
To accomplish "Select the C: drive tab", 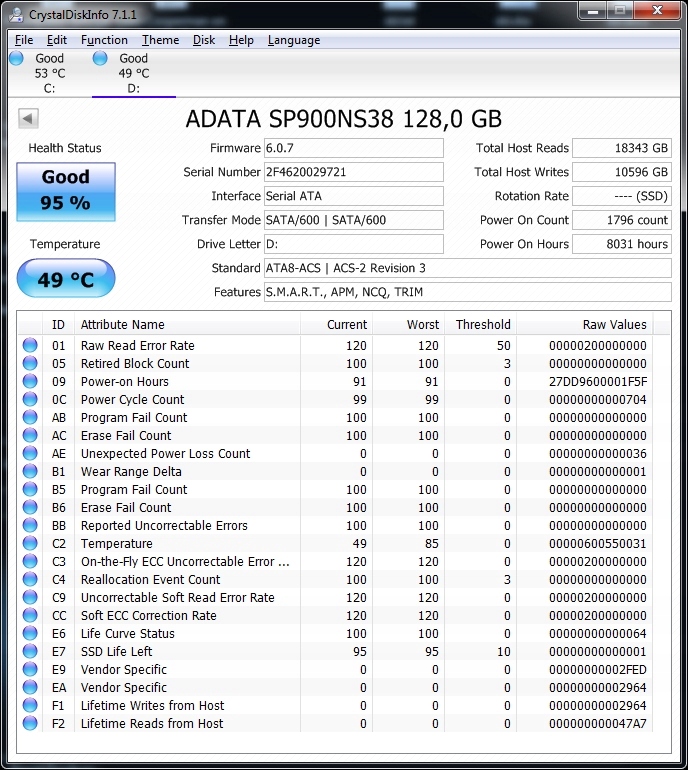I will [x=50, y=73].
